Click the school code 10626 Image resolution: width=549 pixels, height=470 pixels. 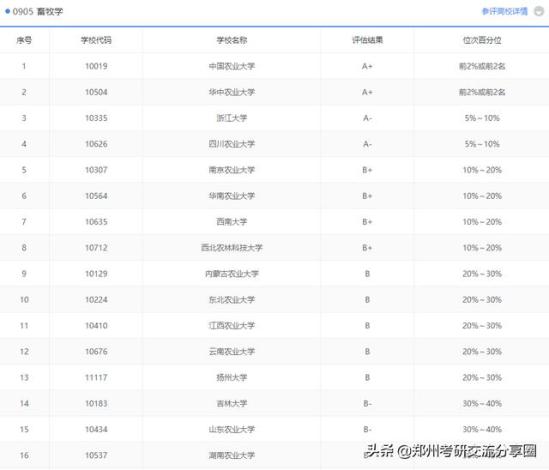pos(96,144)
